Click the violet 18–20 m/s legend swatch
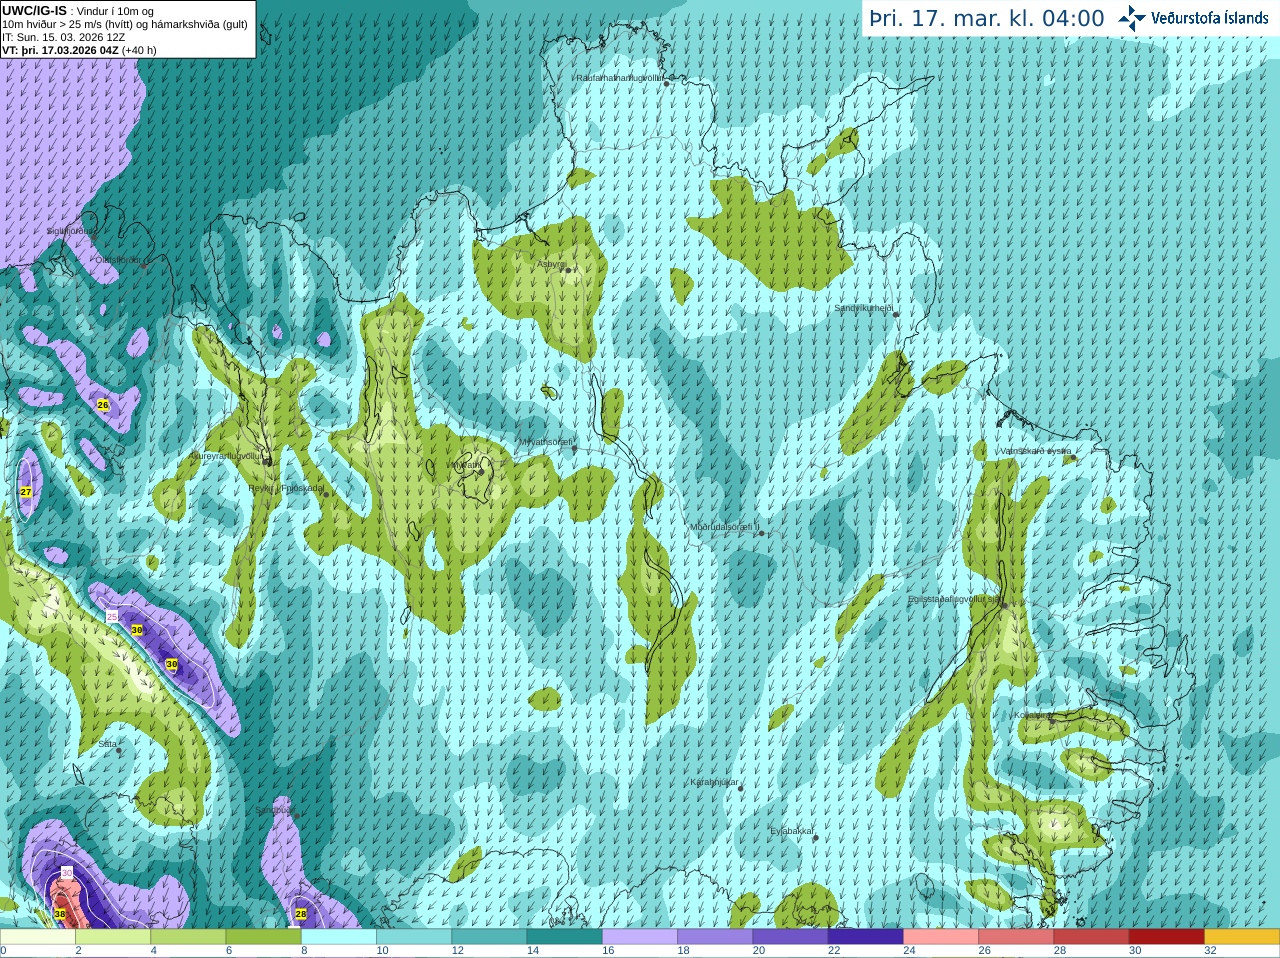This screenshot has width=1280, height=958. click(714, 937)
